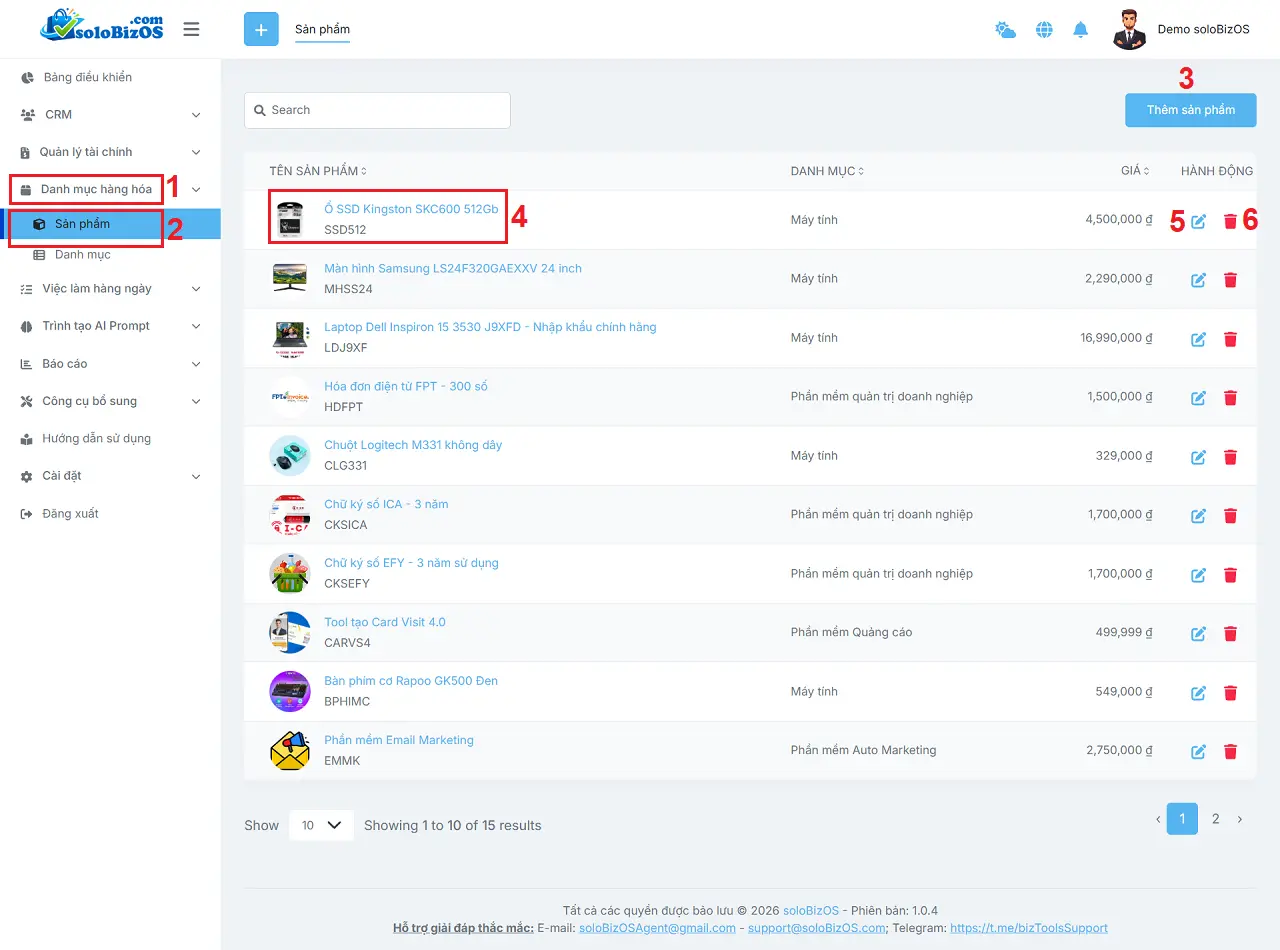Edit the Laptop Dell Inspiron product
The width and height of the screenshot is (1280, 950).
pos(1198,339)
